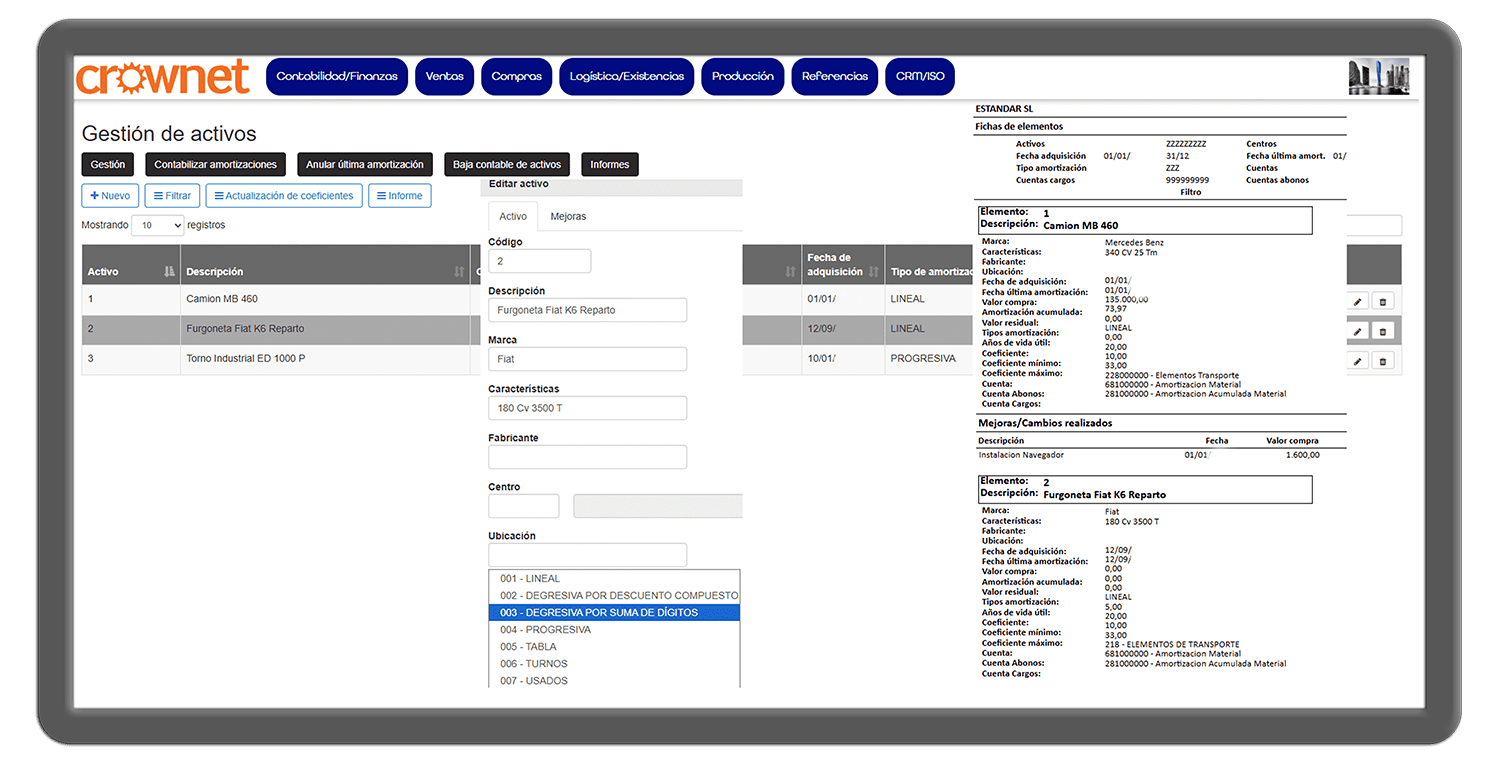Open the Logística/Existencias menu
This screenshot has height=763, width=1500.
[x=627, y=77]
